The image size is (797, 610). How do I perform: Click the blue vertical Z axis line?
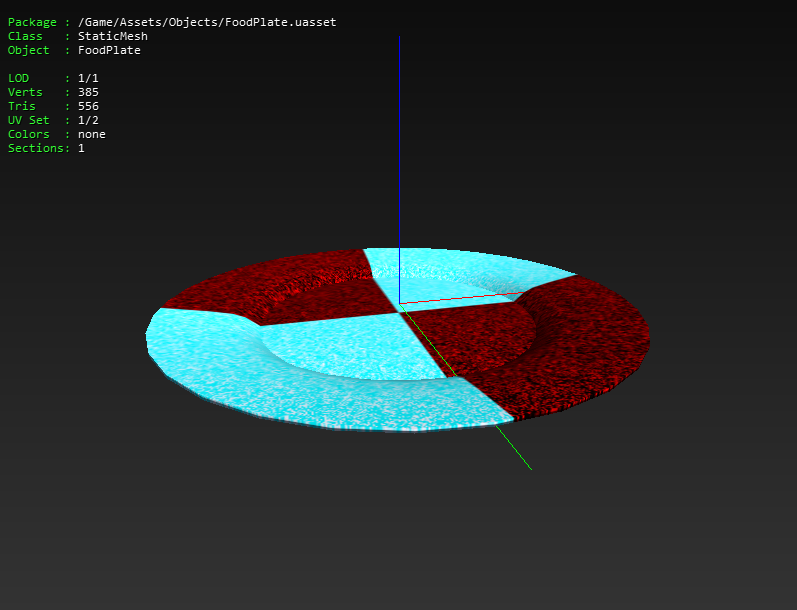[400, 170]
